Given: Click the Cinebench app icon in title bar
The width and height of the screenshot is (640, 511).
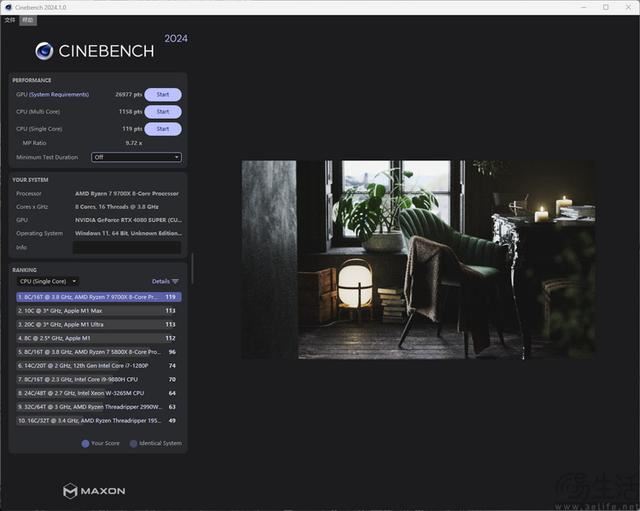Looking at the screenshot, I should (8, 6).
